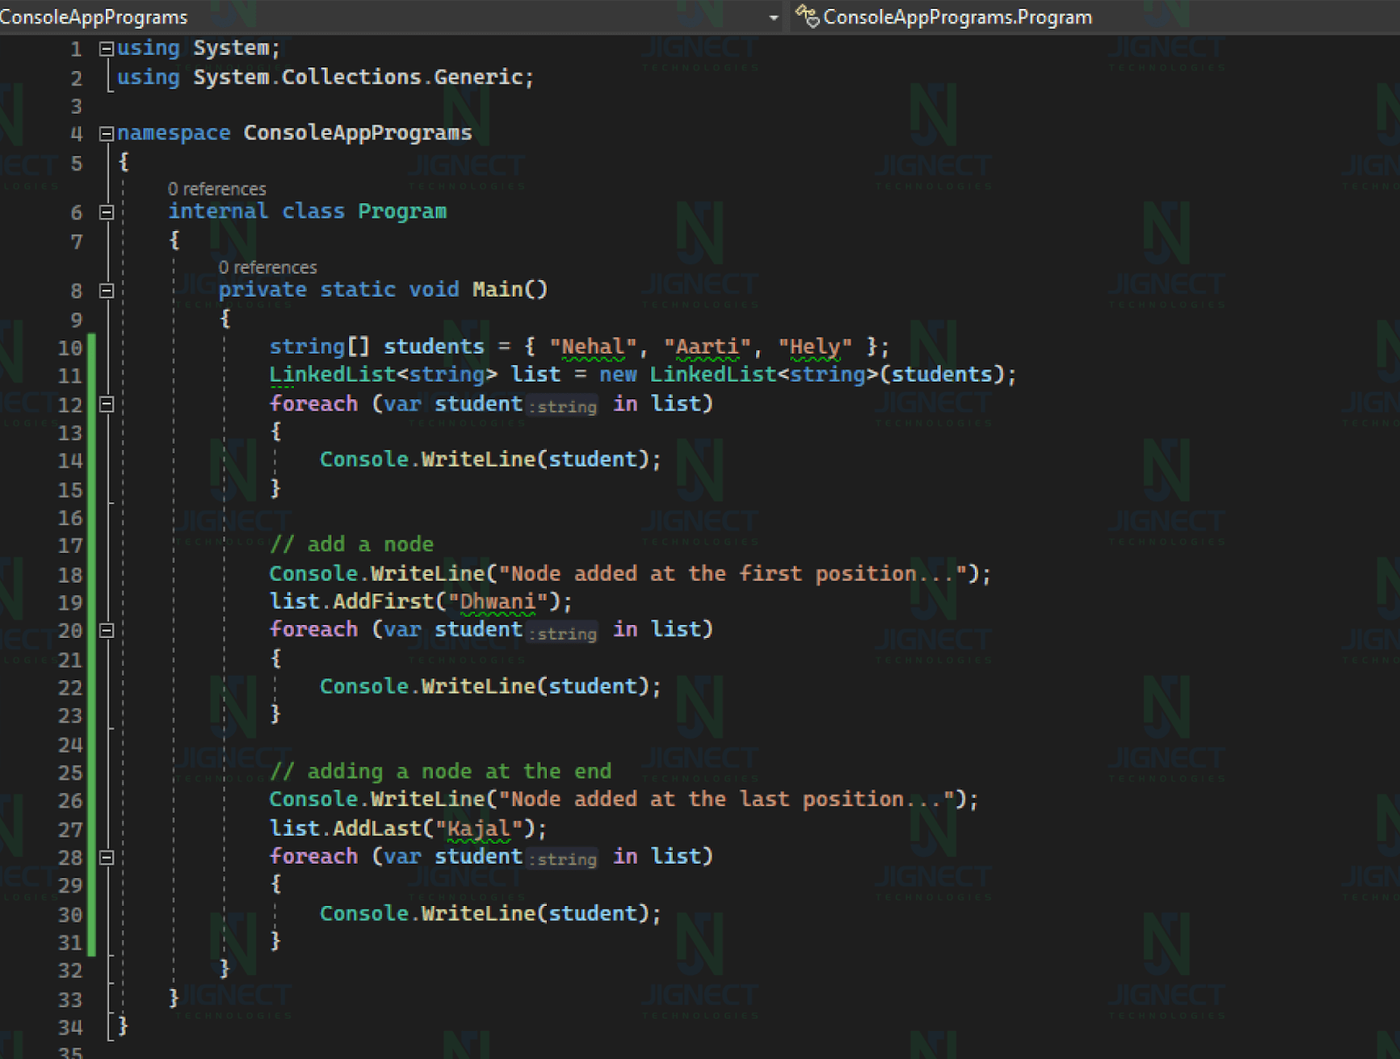The height and width of the screenshot is (1059, 1400).
Task: Click the AddLast method name
Action: point(377,828)
